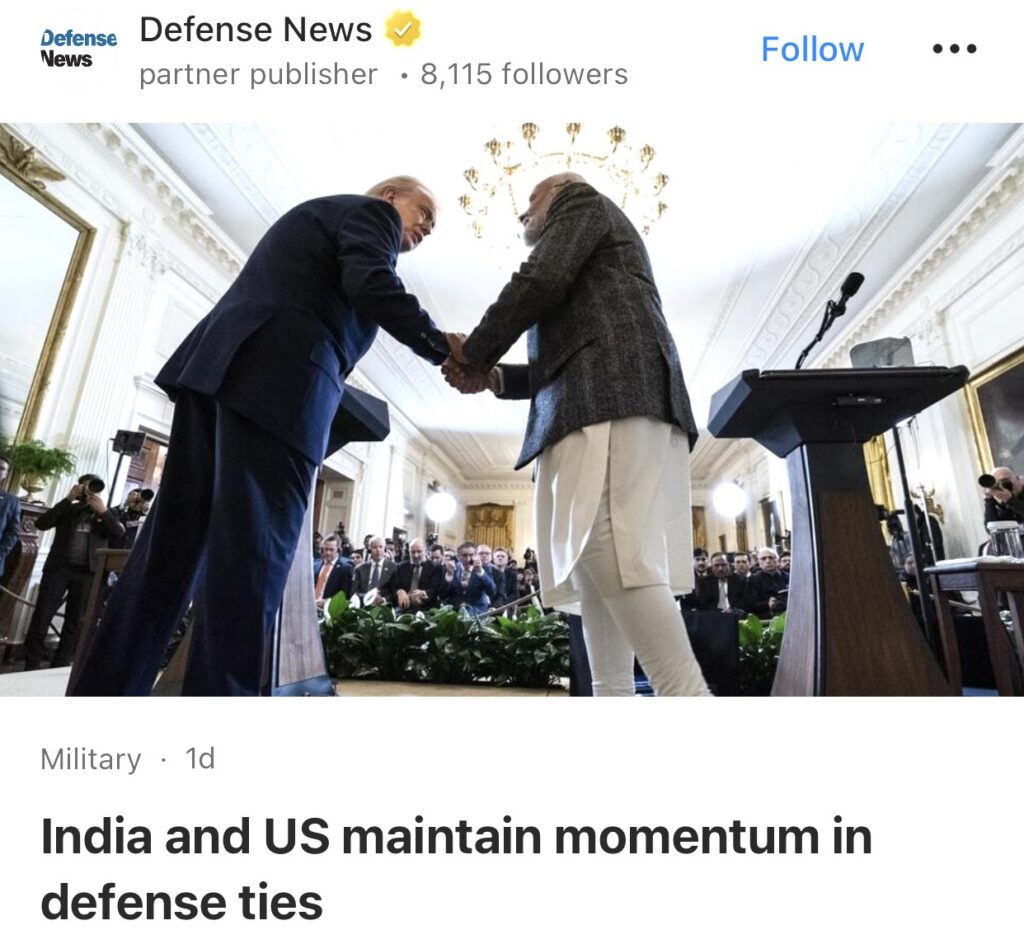The height and width of the screenshot is (944, 1024).
Task: Open the three-dot more options menu
Action: [954, 48]
